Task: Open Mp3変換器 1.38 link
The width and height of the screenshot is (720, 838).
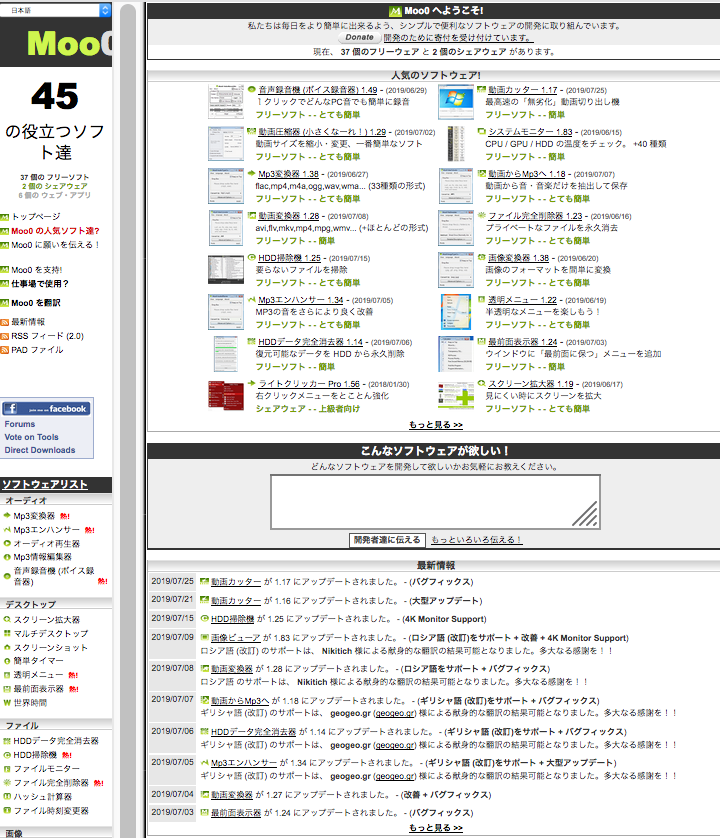Action: (x=288, y=174)
